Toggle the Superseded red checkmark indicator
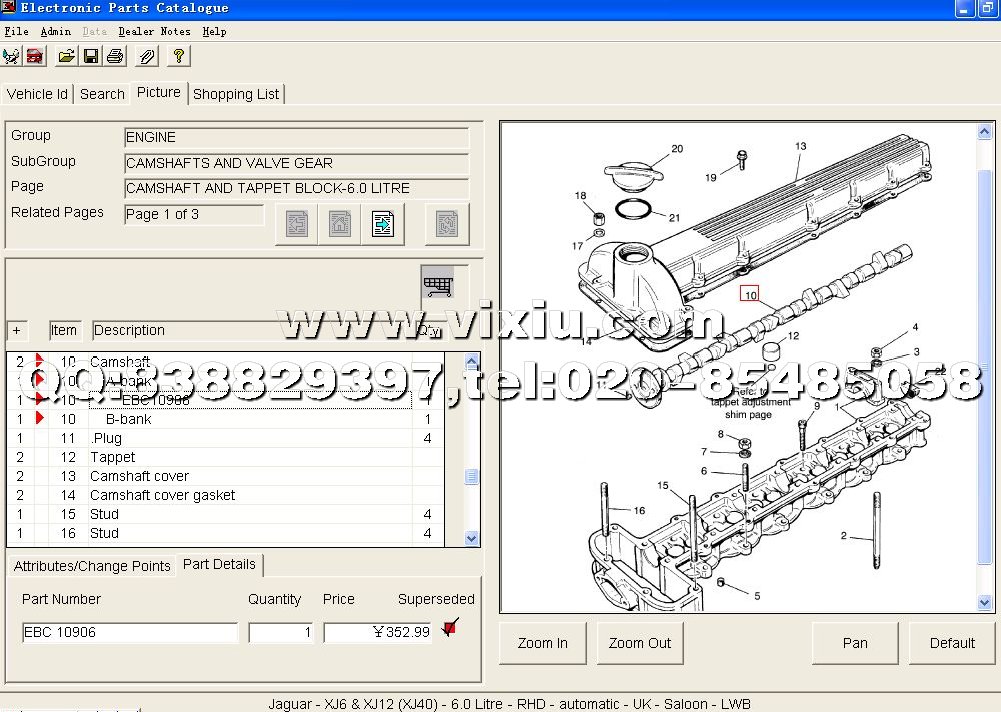Image resolution: width=1001 pixels, height=712 pixels. (449, 628)
